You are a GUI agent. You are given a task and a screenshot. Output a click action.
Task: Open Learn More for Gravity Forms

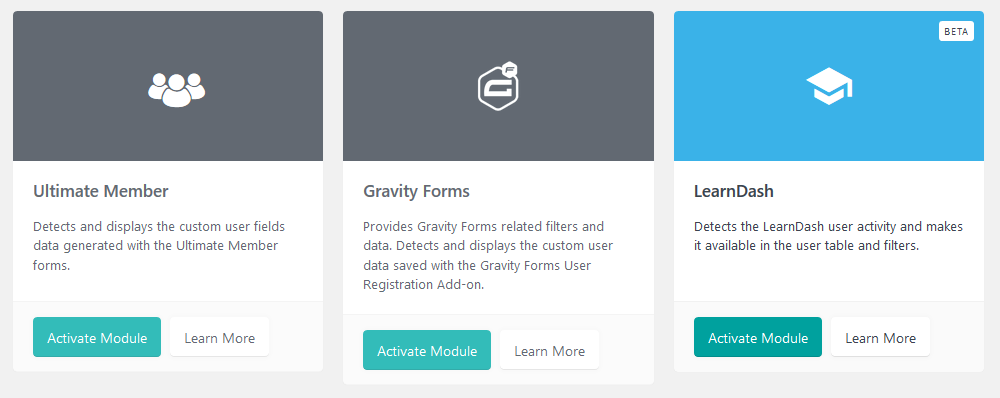tap(549, 350)
